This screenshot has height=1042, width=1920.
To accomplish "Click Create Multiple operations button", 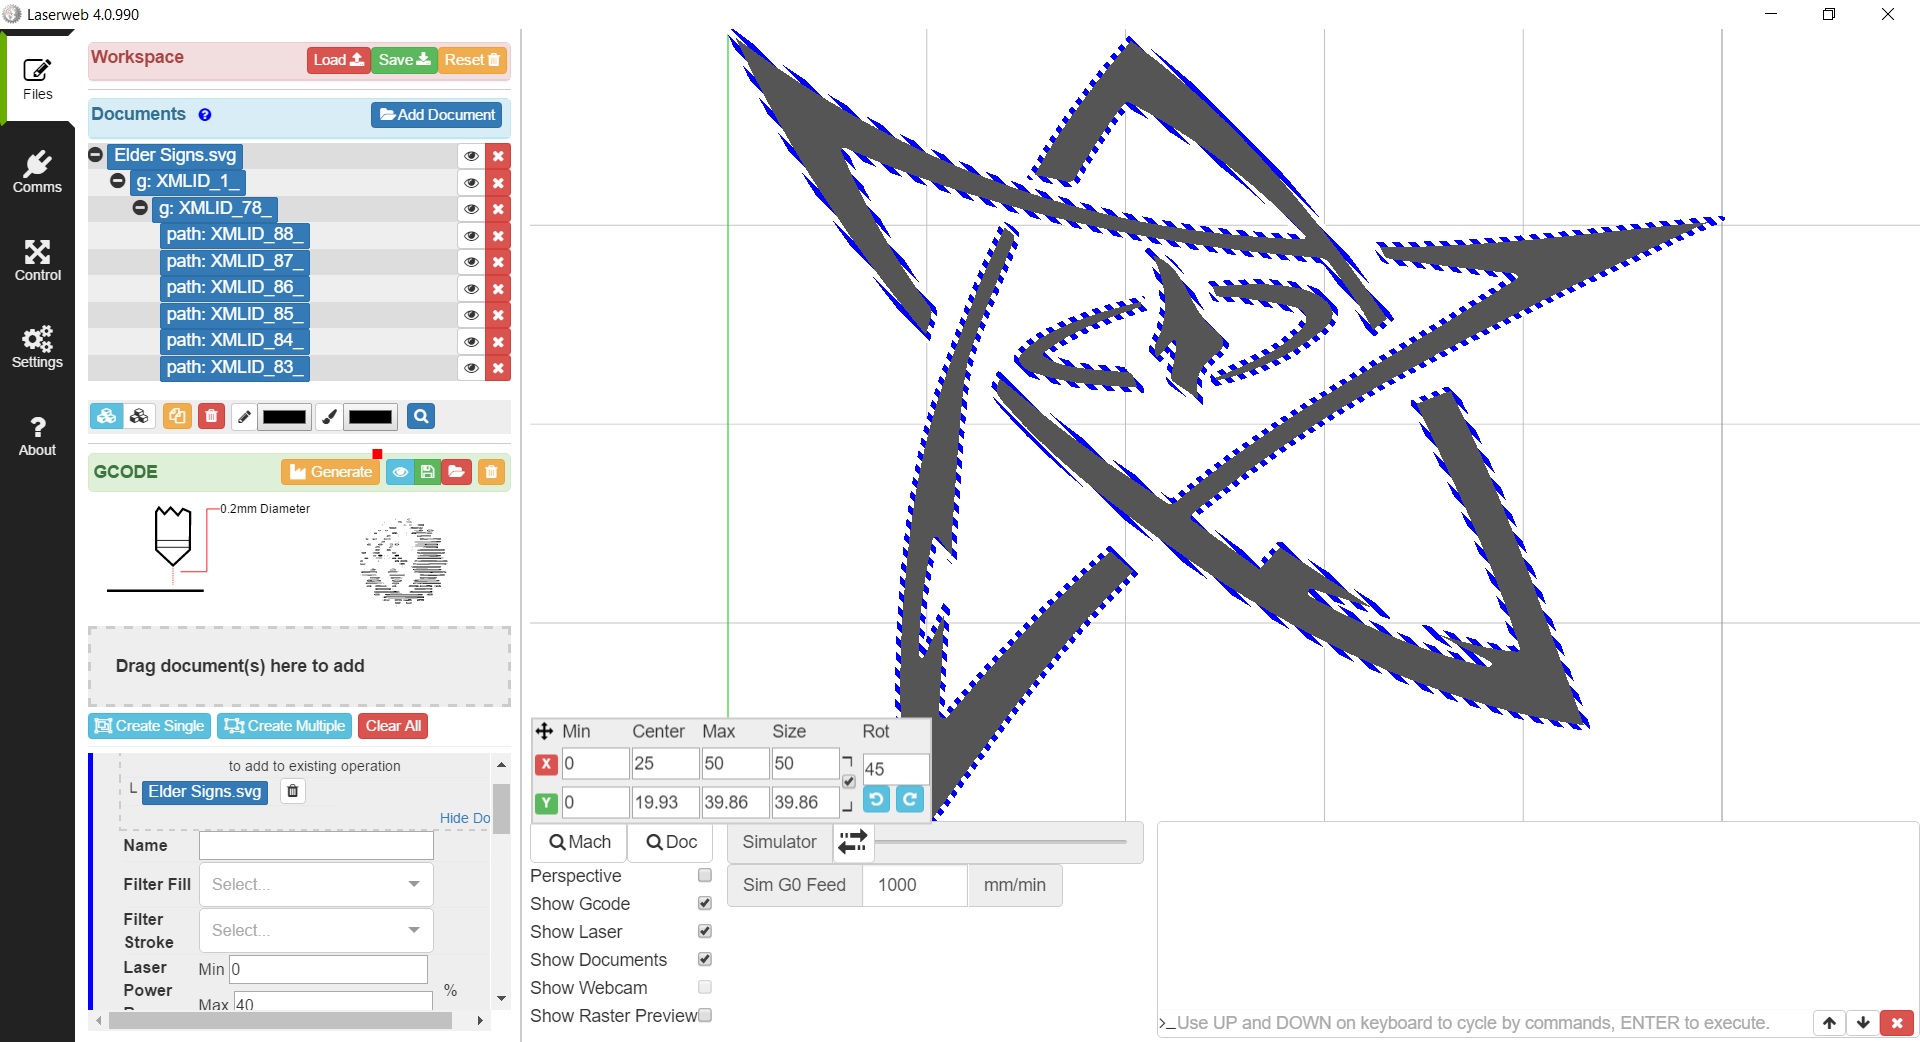I will [285, 726].
